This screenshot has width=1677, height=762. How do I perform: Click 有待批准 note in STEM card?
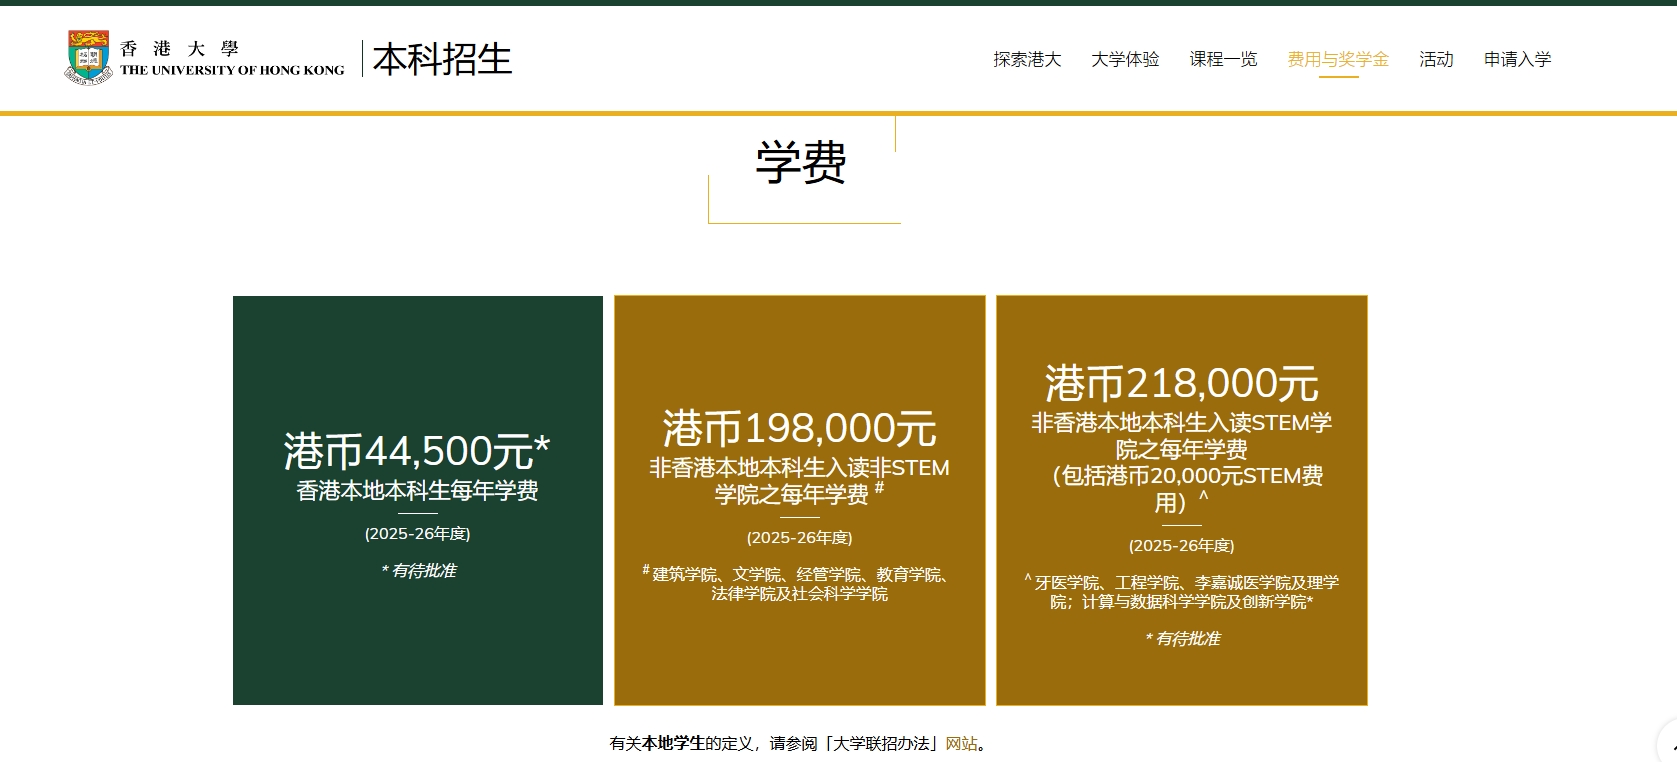(1183, 638)
